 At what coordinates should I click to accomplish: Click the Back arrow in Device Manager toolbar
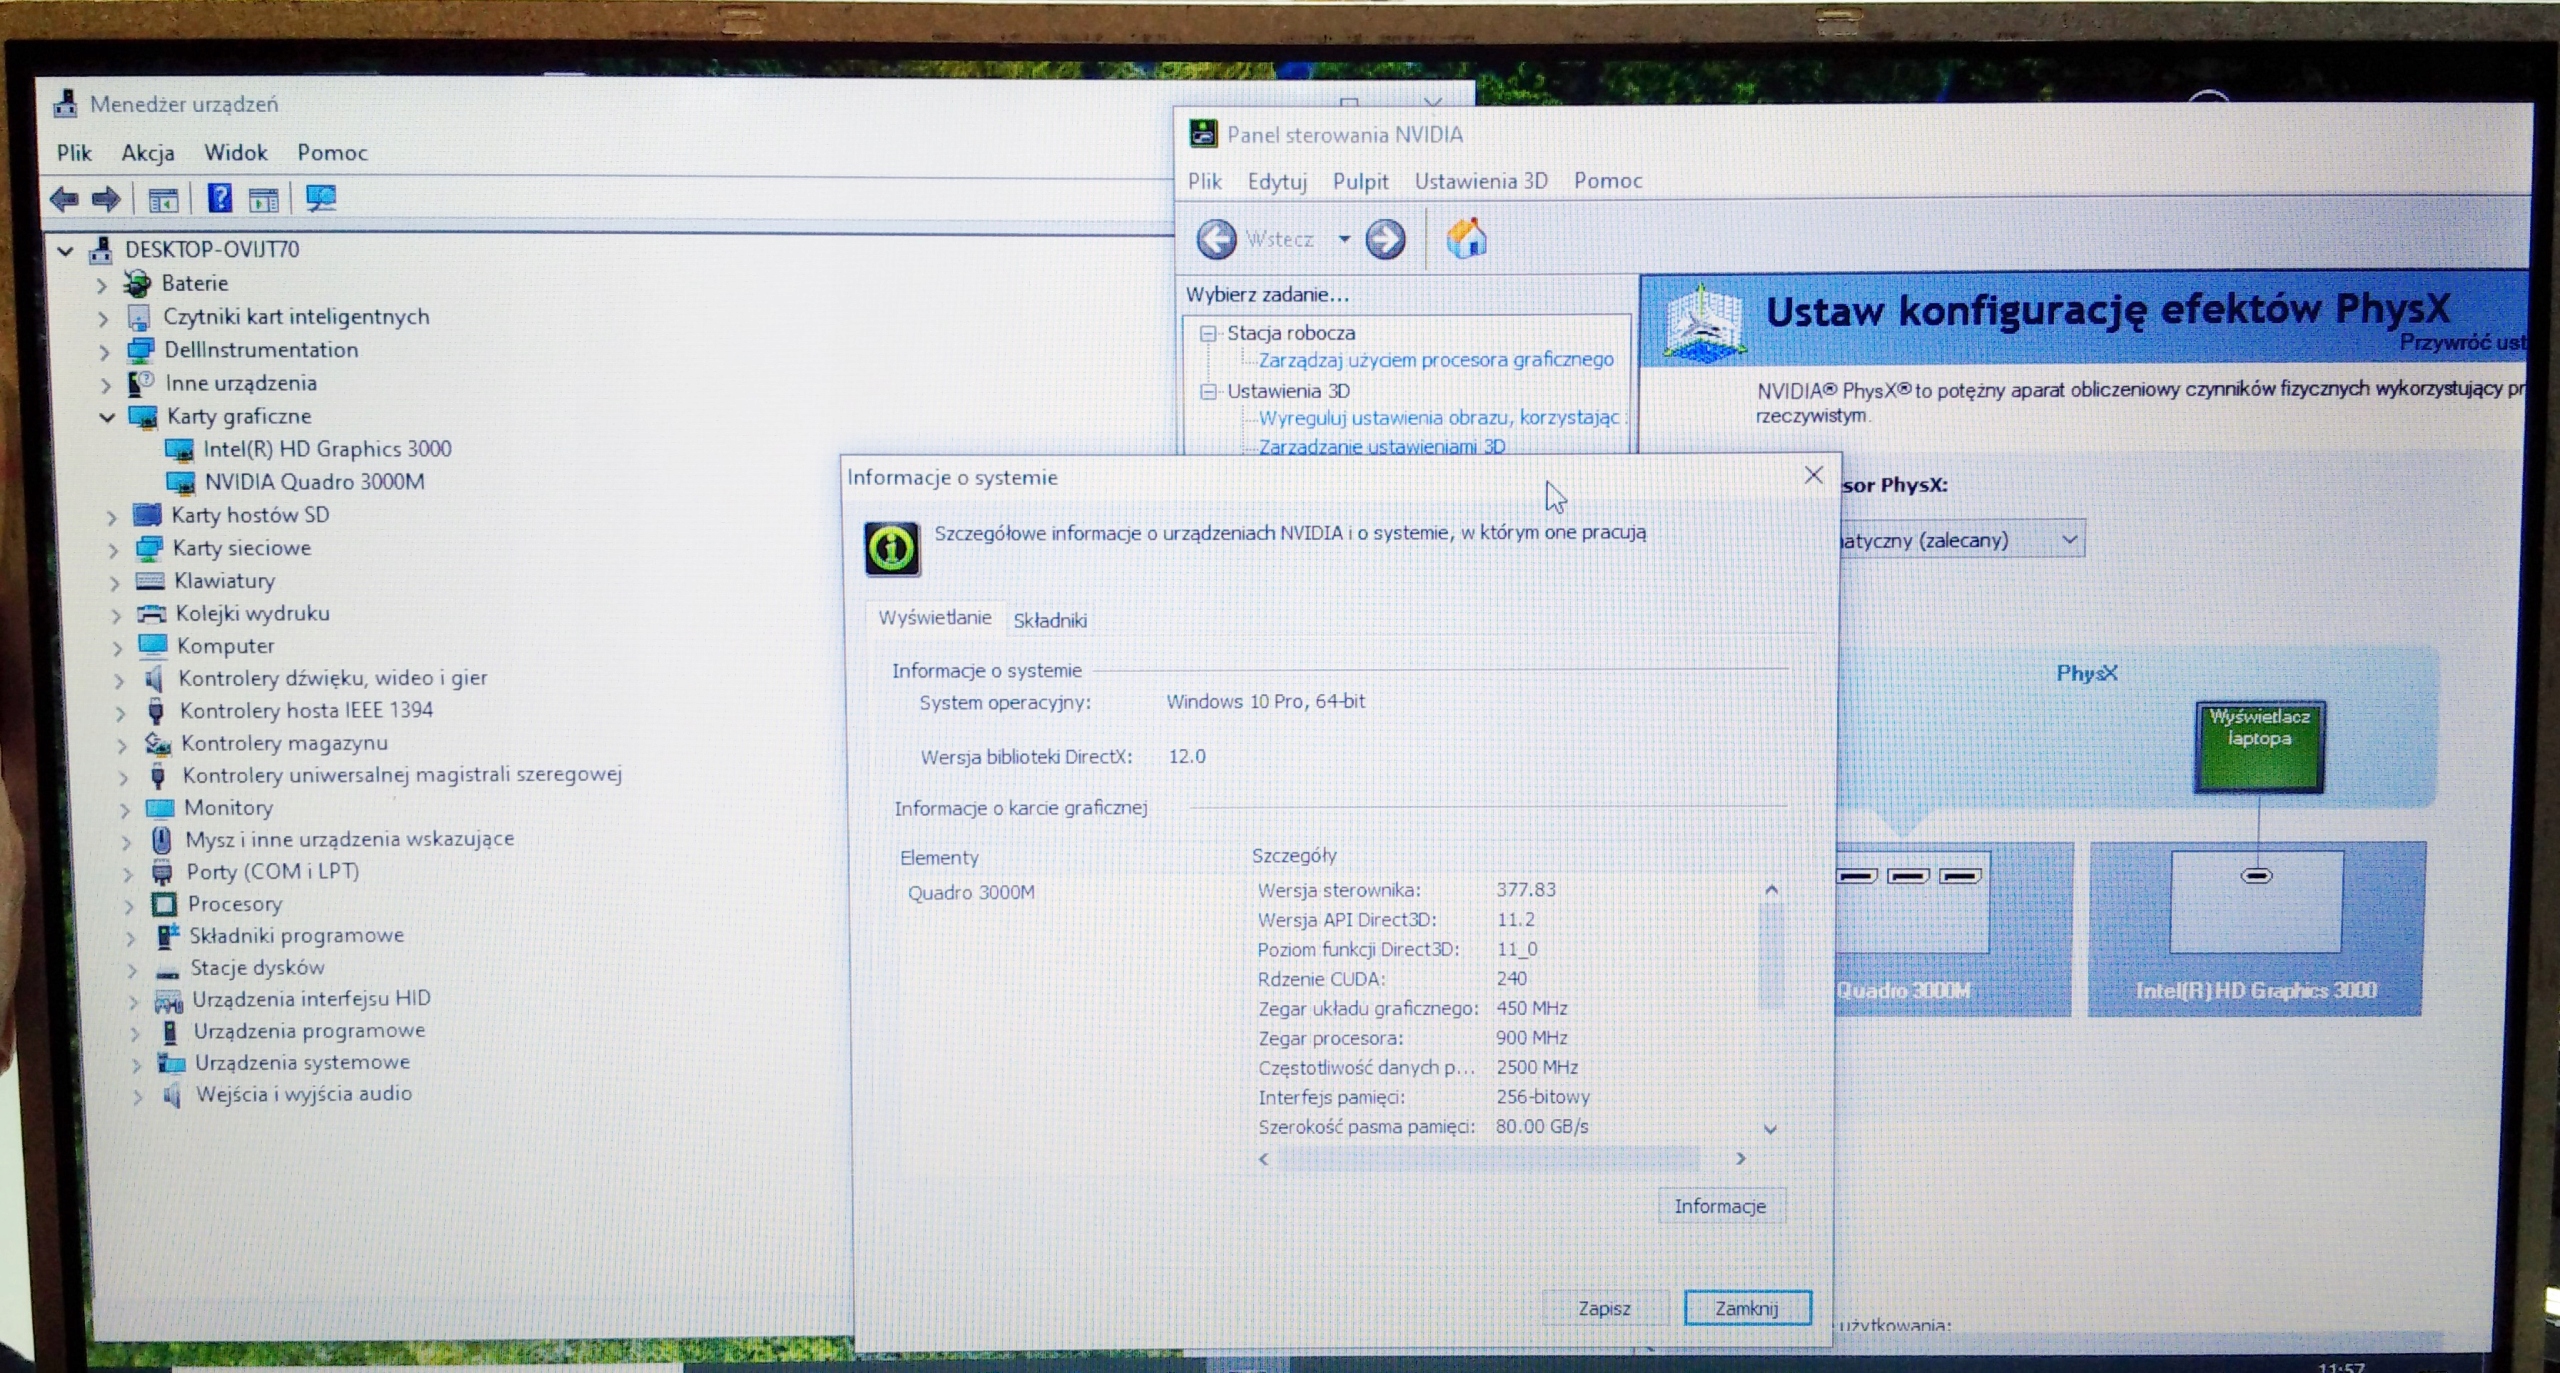(64, 199)
